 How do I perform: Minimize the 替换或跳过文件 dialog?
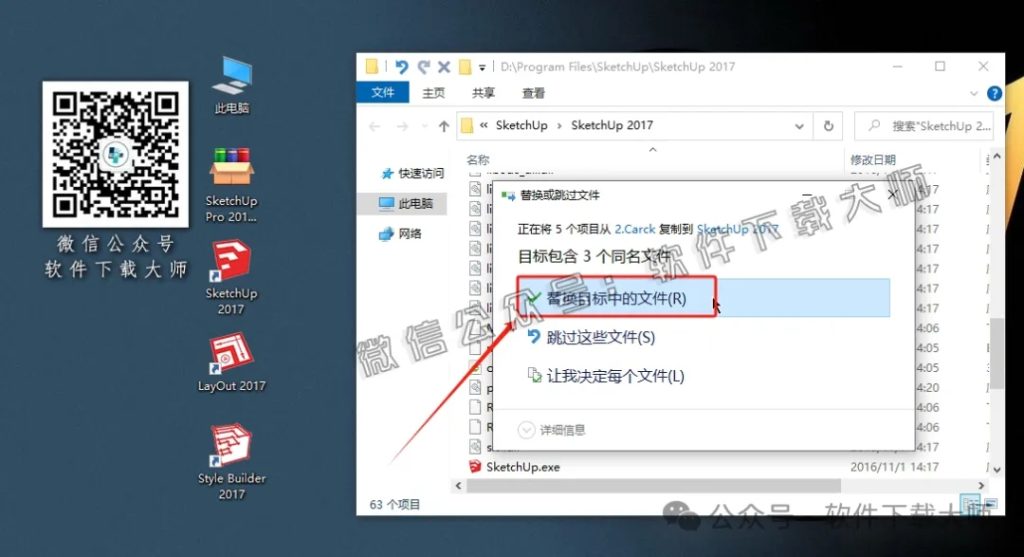click(x=807, y=195)
